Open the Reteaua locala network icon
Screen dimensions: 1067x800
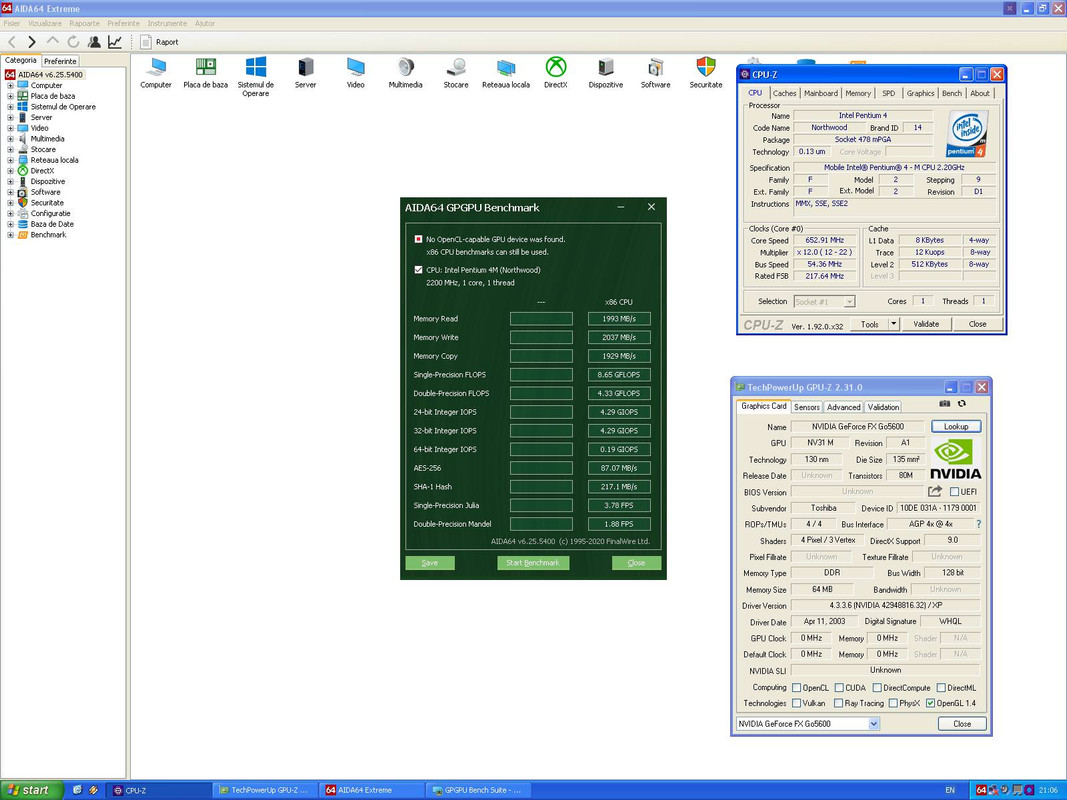pos(506,73)
